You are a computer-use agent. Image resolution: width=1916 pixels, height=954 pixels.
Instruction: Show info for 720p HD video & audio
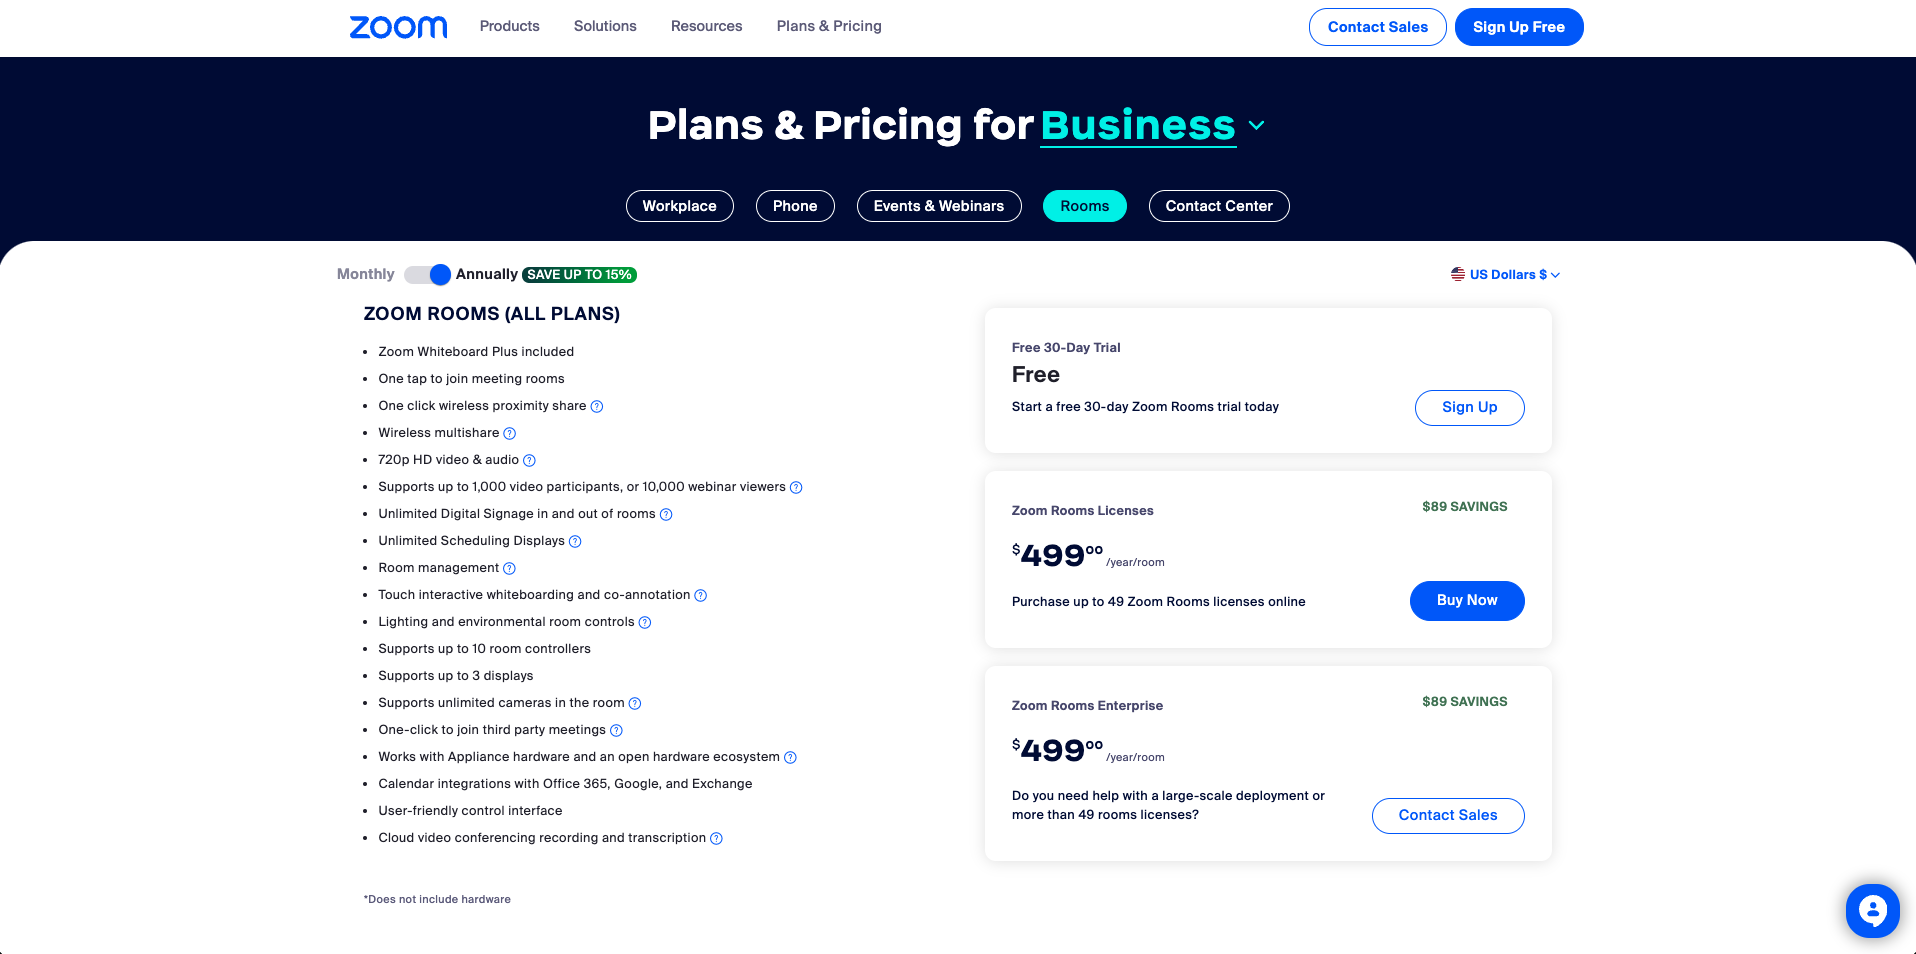click(x=530, y=460)
